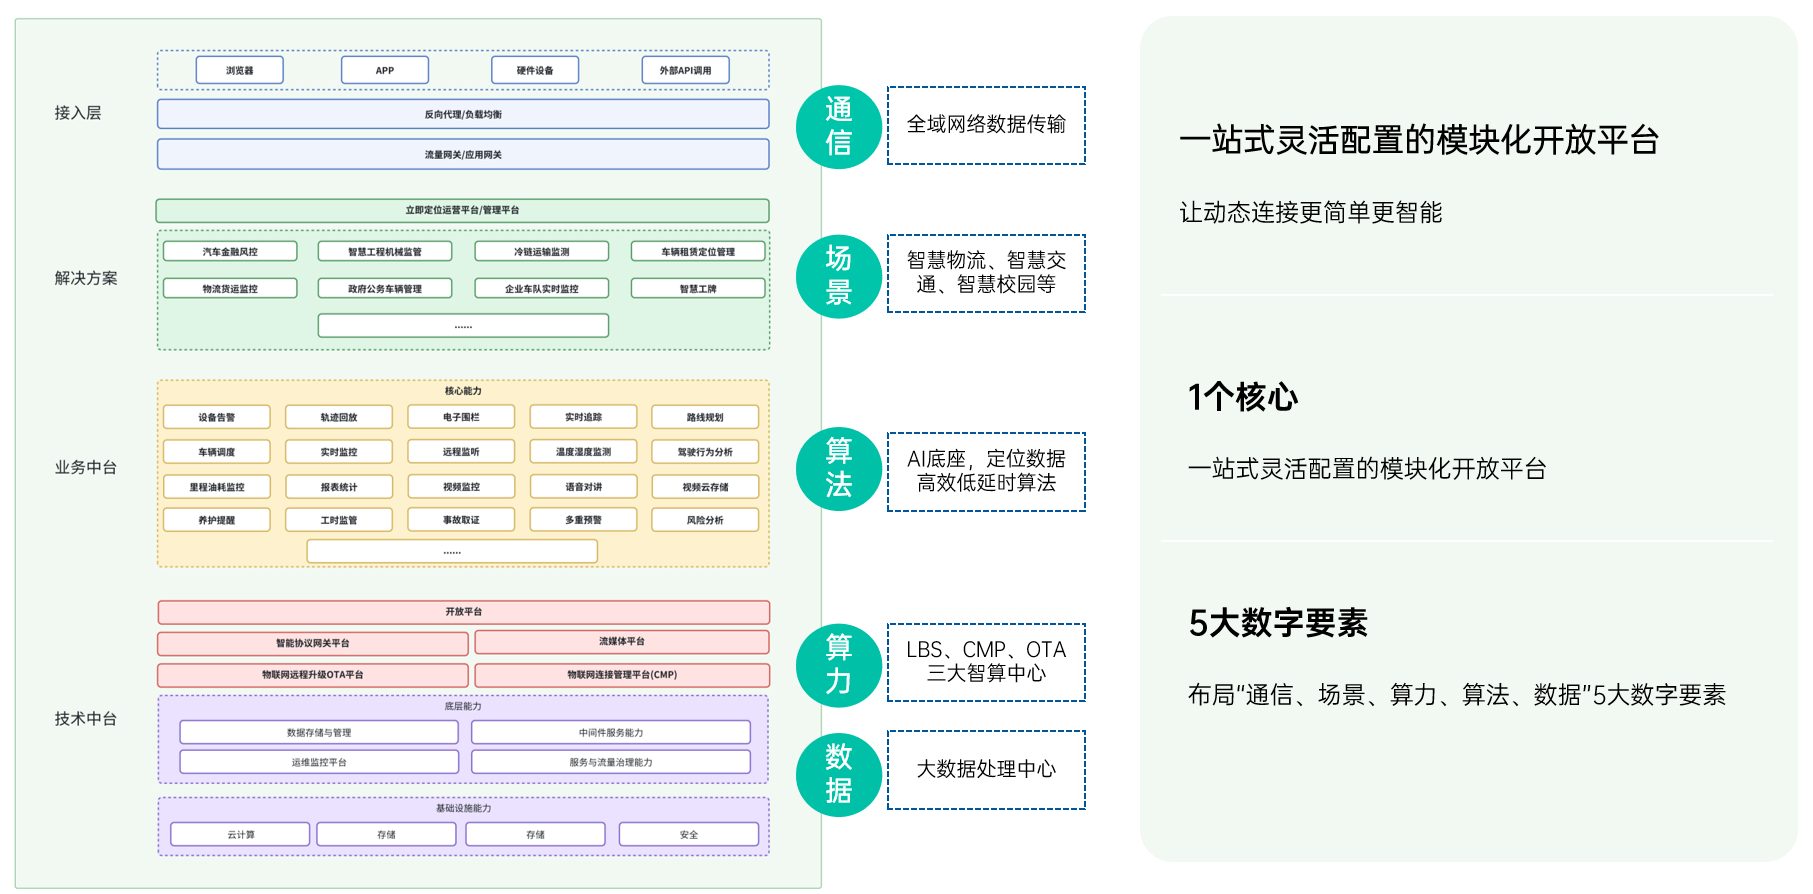Viewport: 1813px width, 894px height.
Task: Select the 云计算 infrastructure box
Action: tap(240, 834)
